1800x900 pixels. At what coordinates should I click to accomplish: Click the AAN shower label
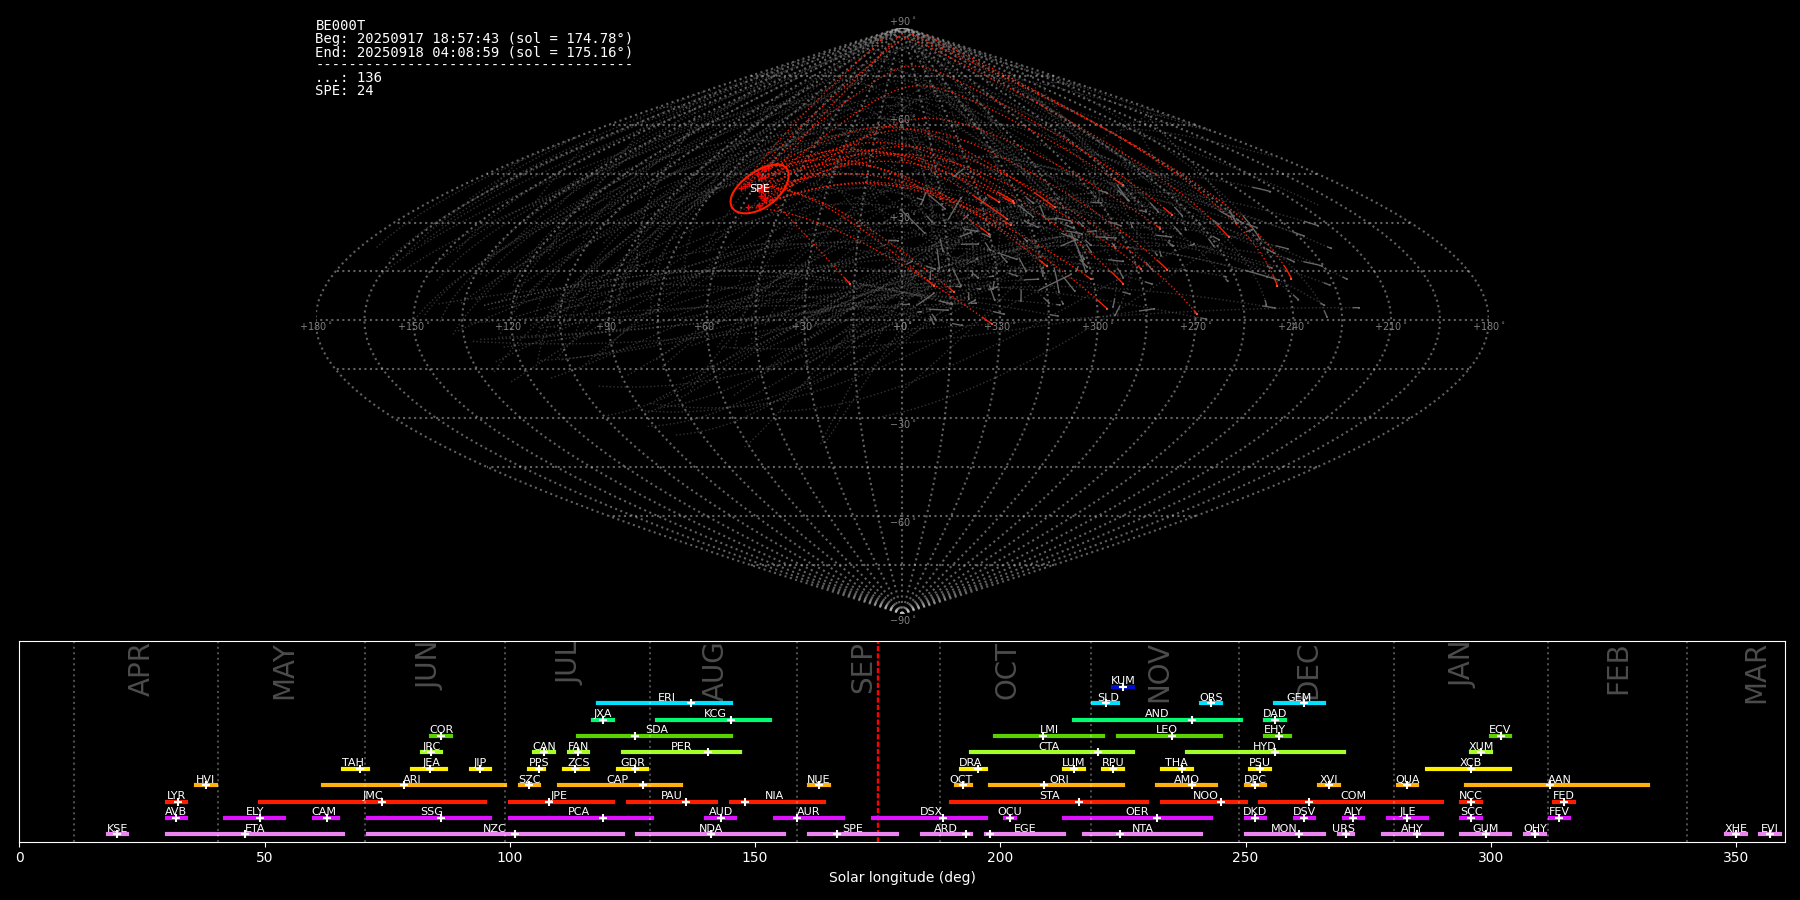tap(1559, 780)
